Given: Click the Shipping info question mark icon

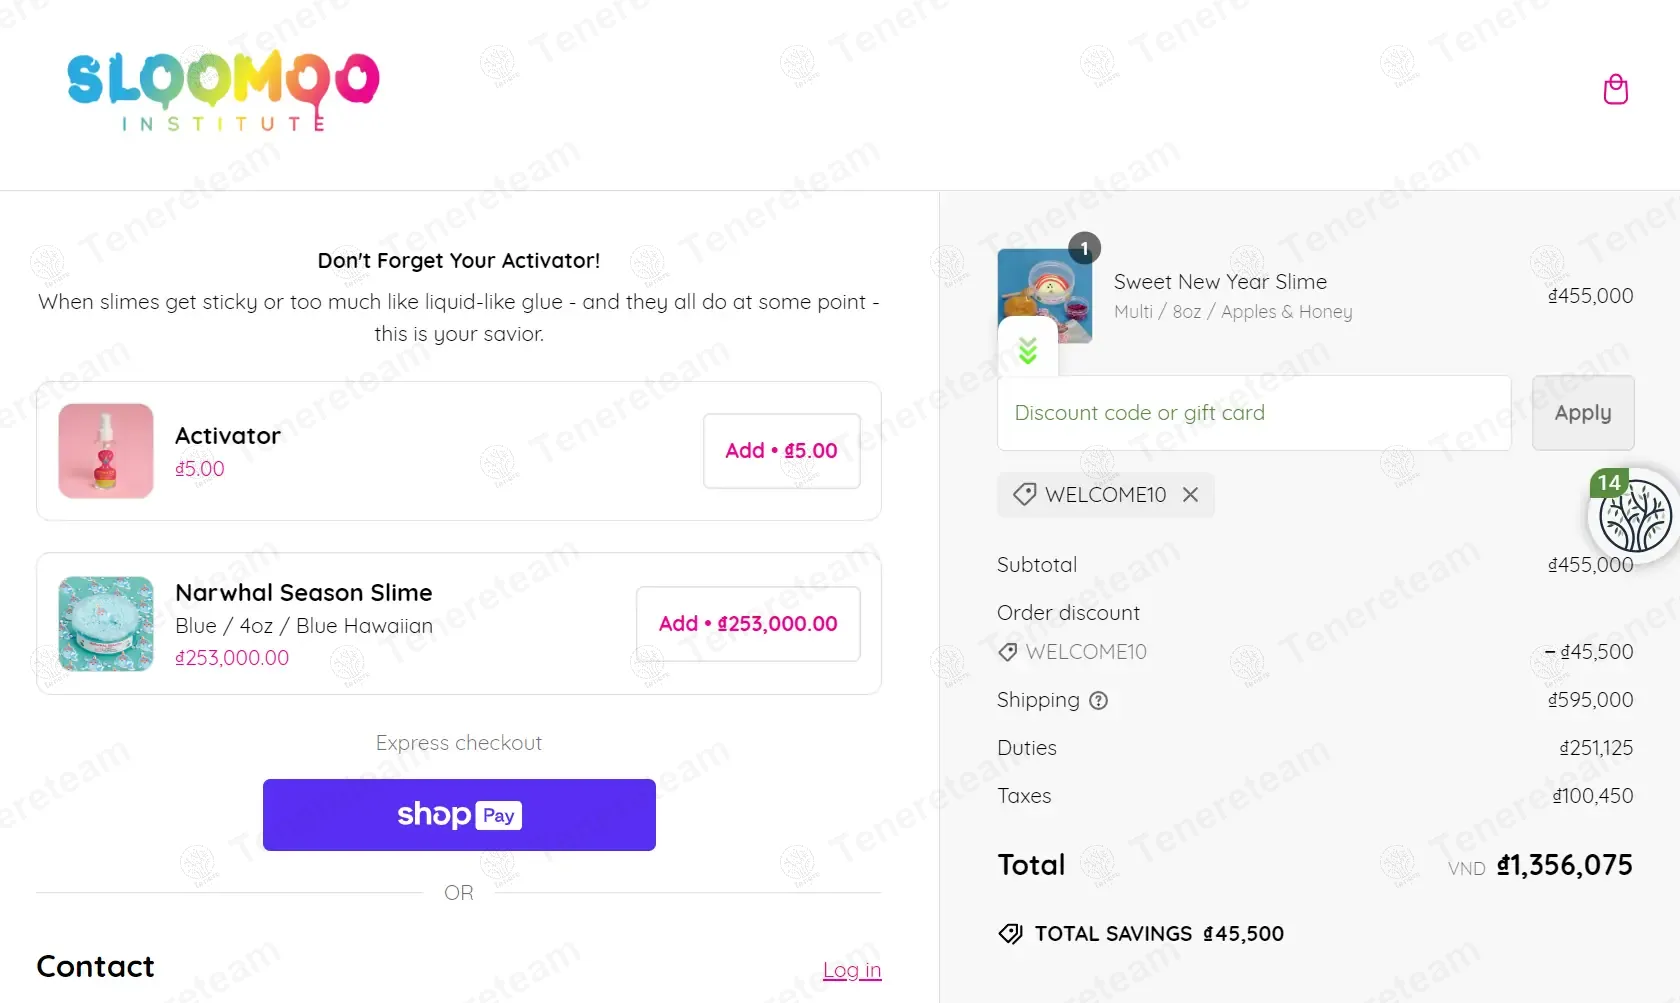Looking at the screenshot, I should 1098,701.
